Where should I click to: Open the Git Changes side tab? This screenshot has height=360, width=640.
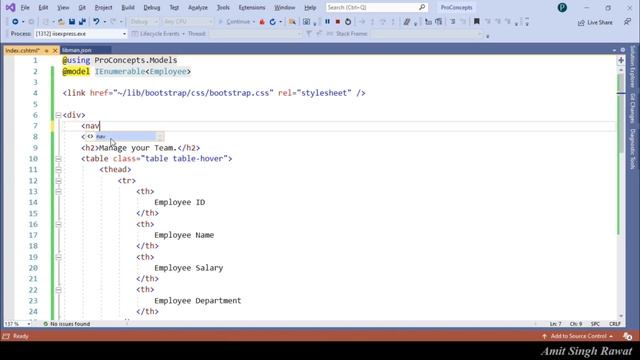(x=633, y=108)
